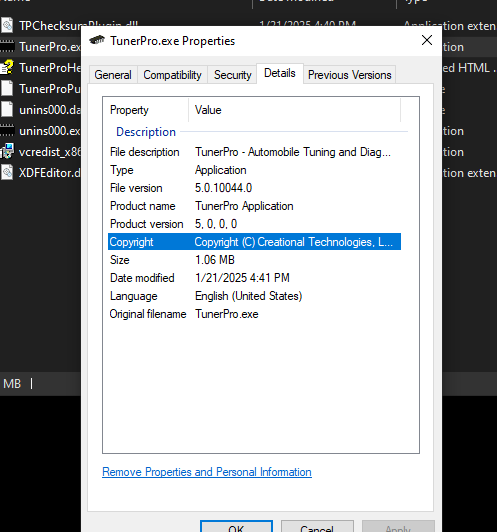Click Remove Properties and Personal Information link
This screenshot has height=532, width=497.
tap(207, 472)
